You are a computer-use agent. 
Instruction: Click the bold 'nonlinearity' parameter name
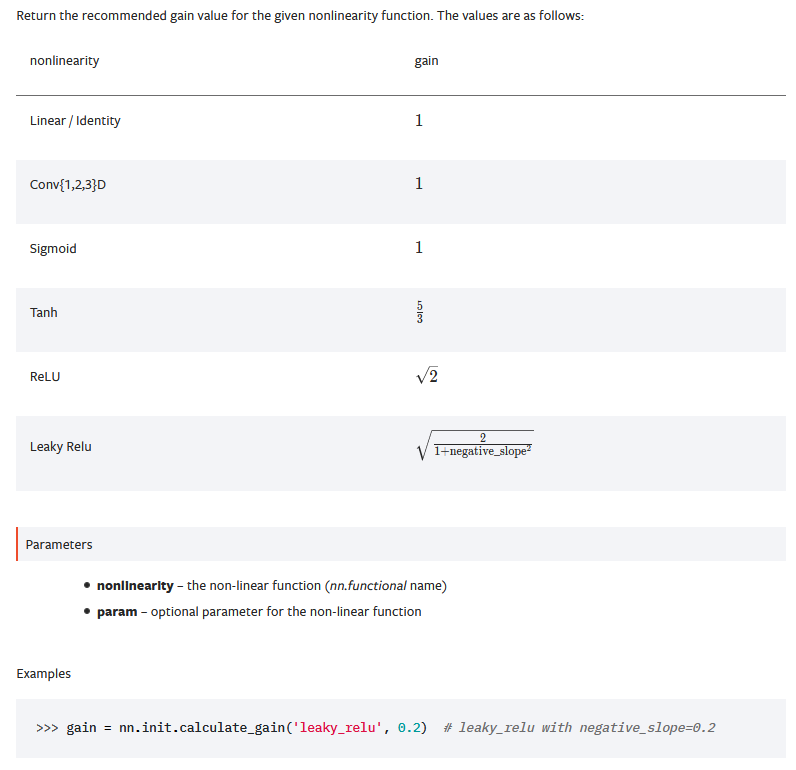point(135,586)
